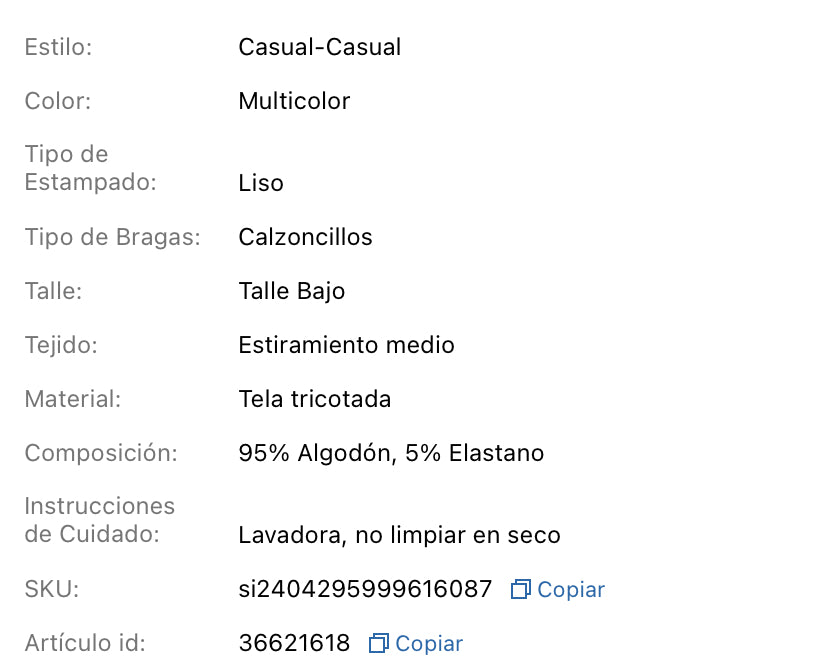Click the Tela tricotada material value
828x672 pixels.
point(314,399)
